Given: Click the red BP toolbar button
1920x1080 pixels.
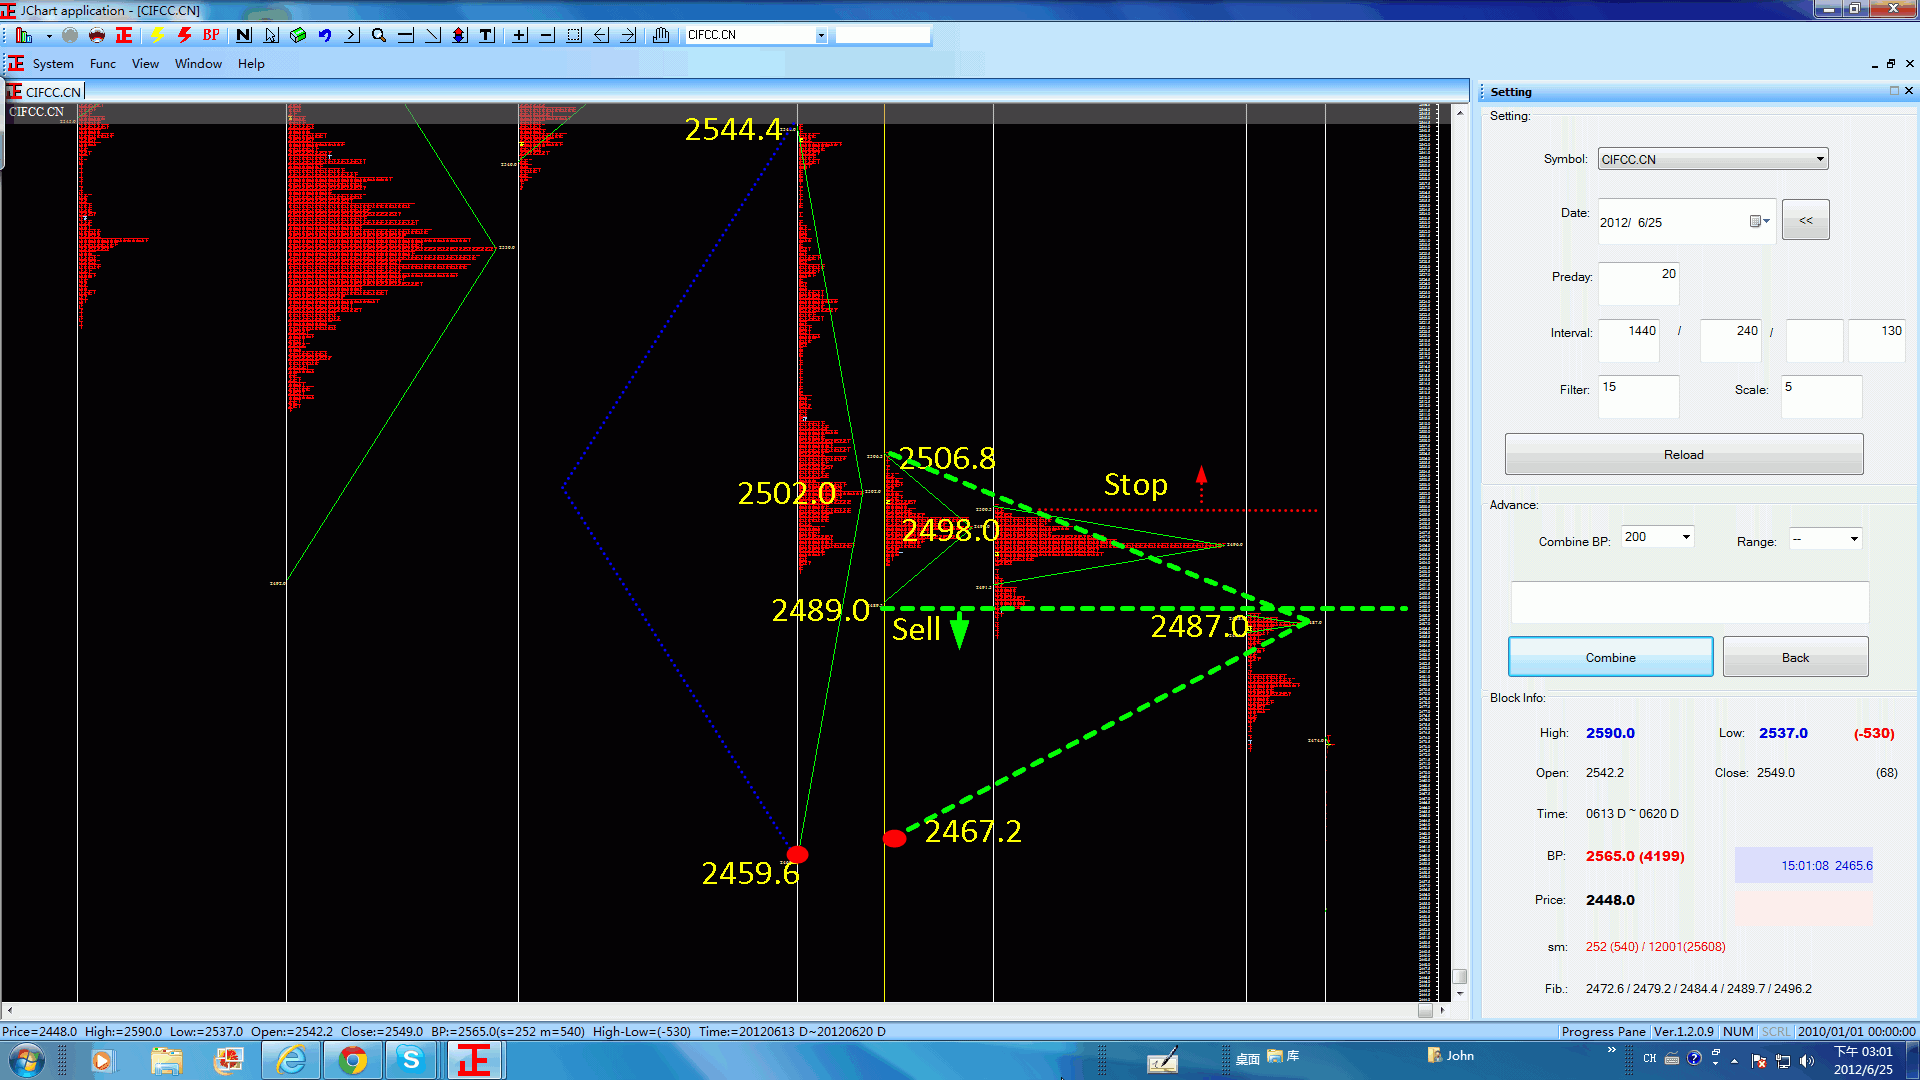Looking at the screenshot, I should pos(211,35).
